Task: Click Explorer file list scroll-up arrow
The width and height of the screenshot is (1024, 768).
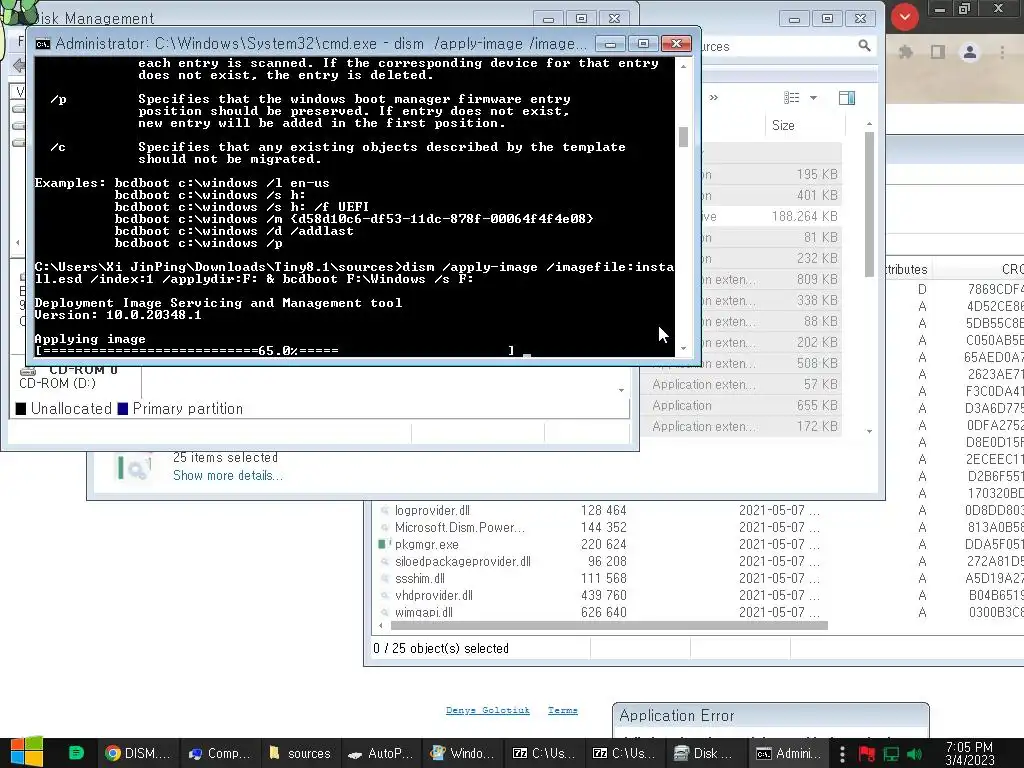Action: click(869, 123)
